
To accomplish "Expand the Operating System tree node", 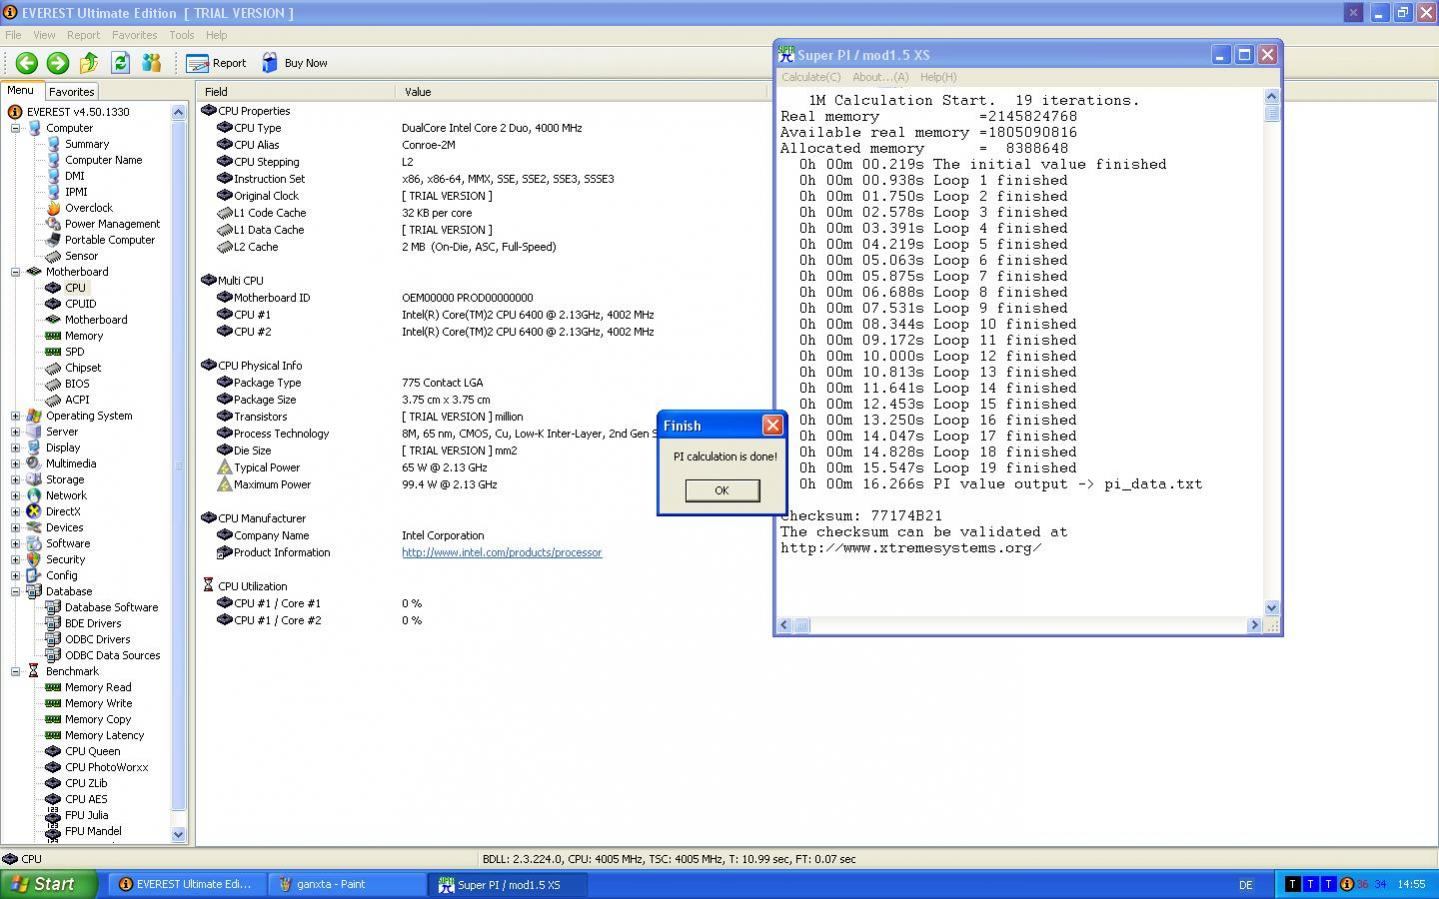I will coord(15,416).
